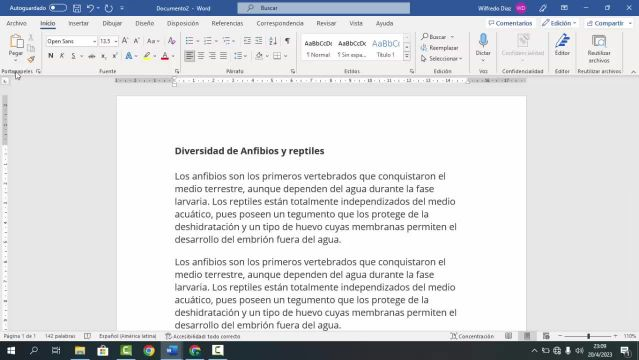Open the Editor pane icon
Image resolution: width=639 pixels, height=360 pixels.
tap(562, 41)
